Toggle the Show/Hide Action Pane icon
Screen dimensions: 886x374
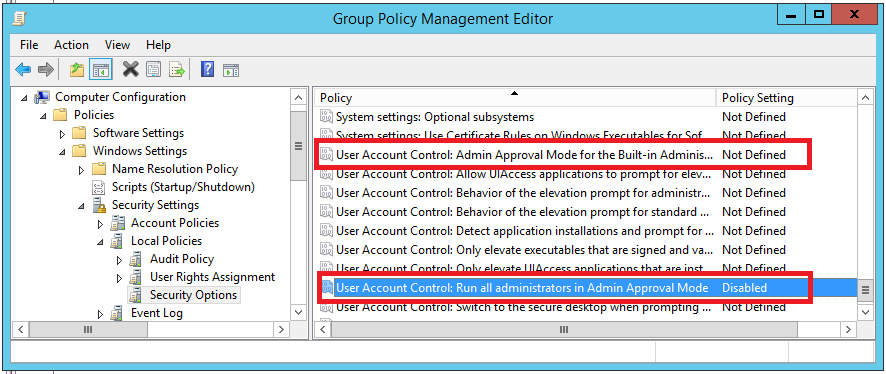[x=231, y=70]
